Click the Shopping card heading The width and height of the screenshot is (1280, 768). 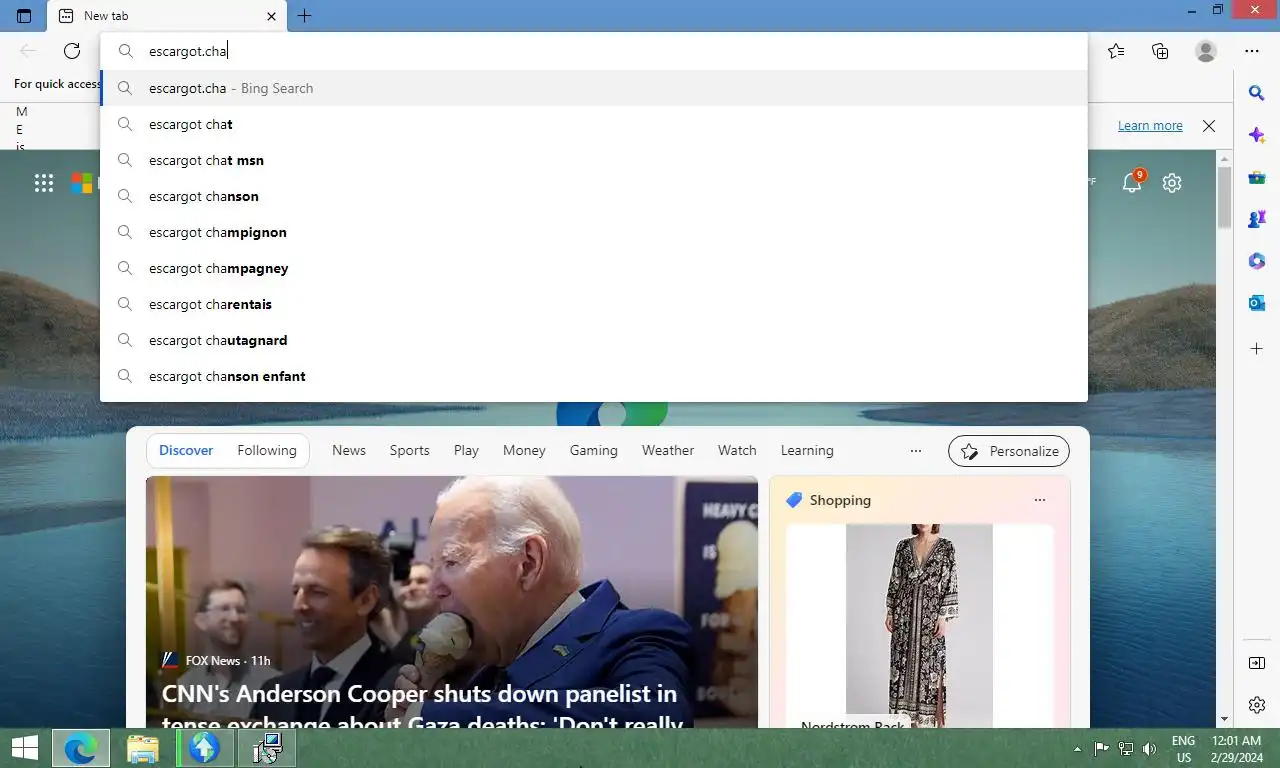tap(840, 500)
